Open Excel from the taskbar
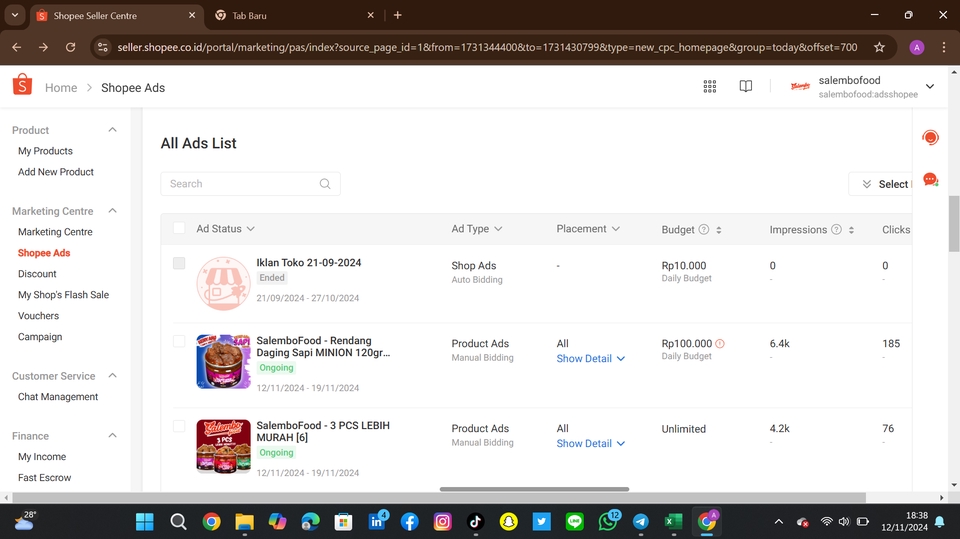Image resolution: width=960 pixels, height=539 pixels. (673, 522)
